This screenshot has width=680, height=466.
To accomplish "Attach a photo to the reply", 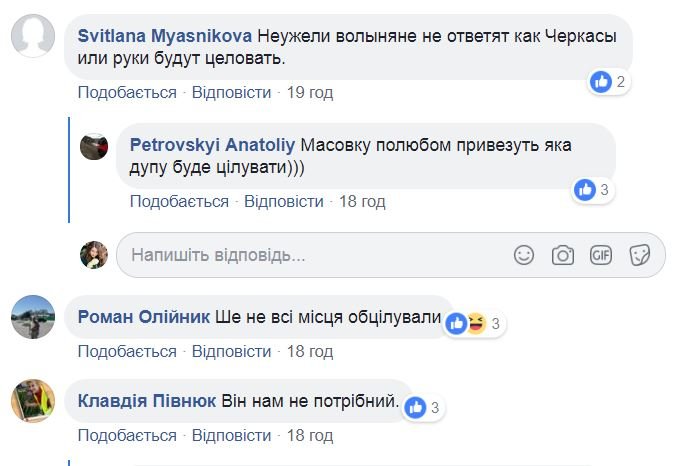I will [563, 255].
